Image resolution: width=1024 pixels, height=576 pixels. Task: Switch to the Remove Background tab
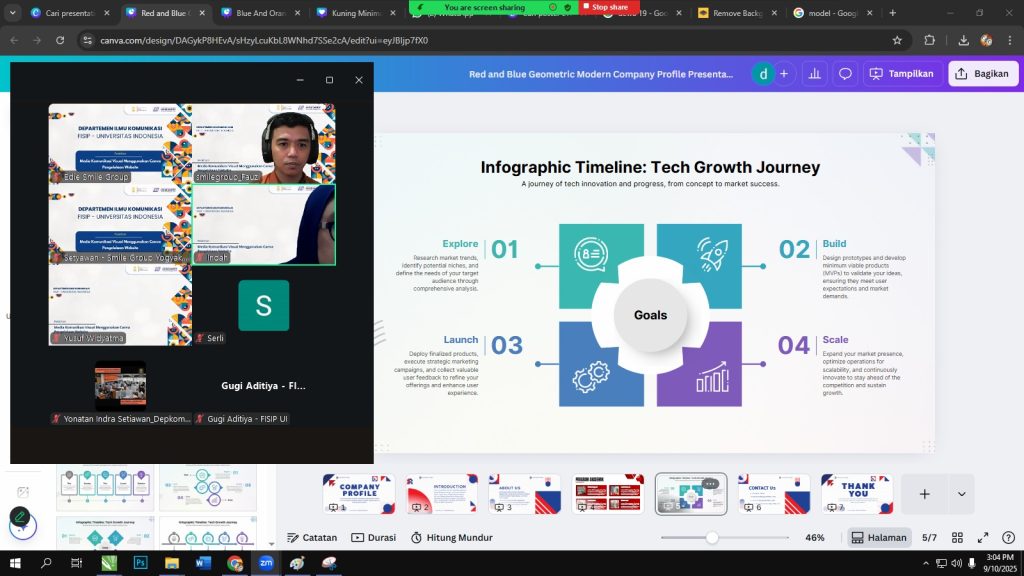point(733,13)
